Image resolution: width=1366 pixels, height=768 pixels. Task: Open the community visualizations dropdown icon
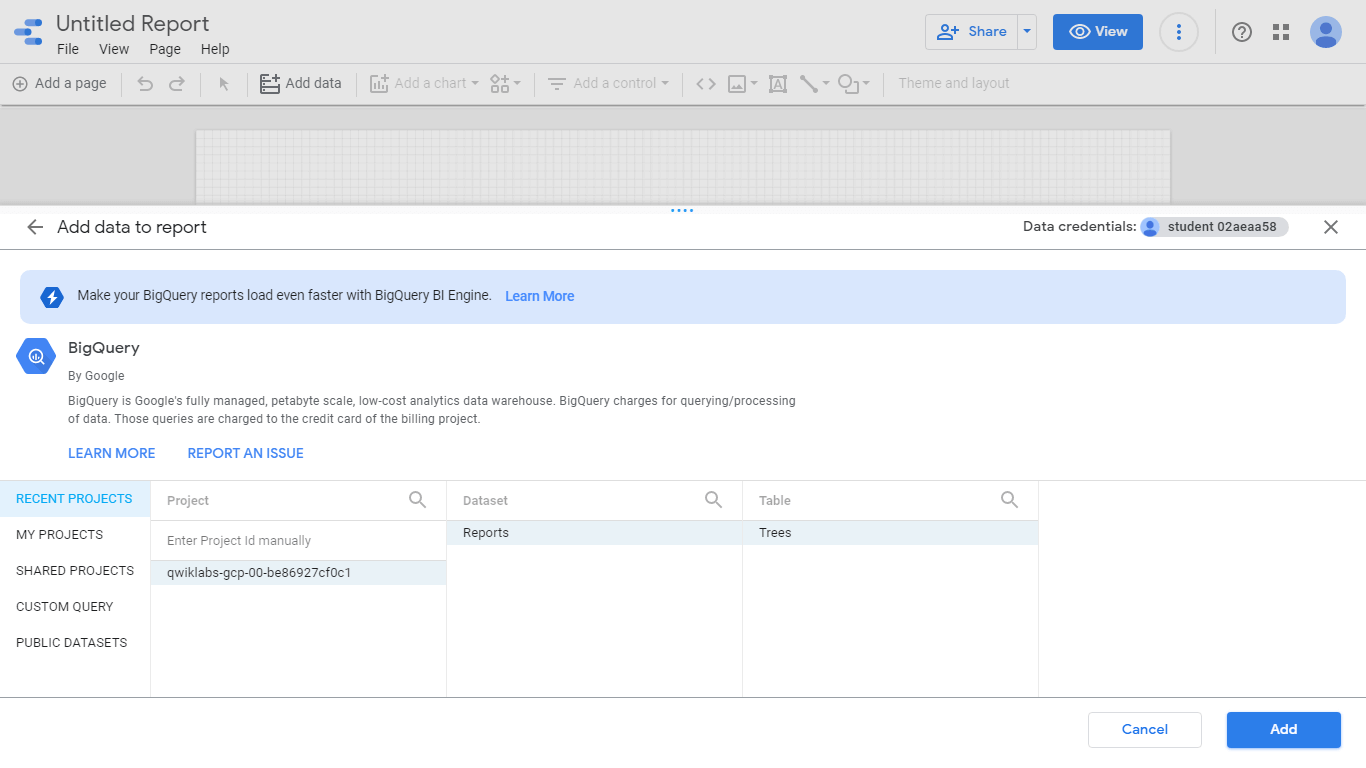click(505, 84)
